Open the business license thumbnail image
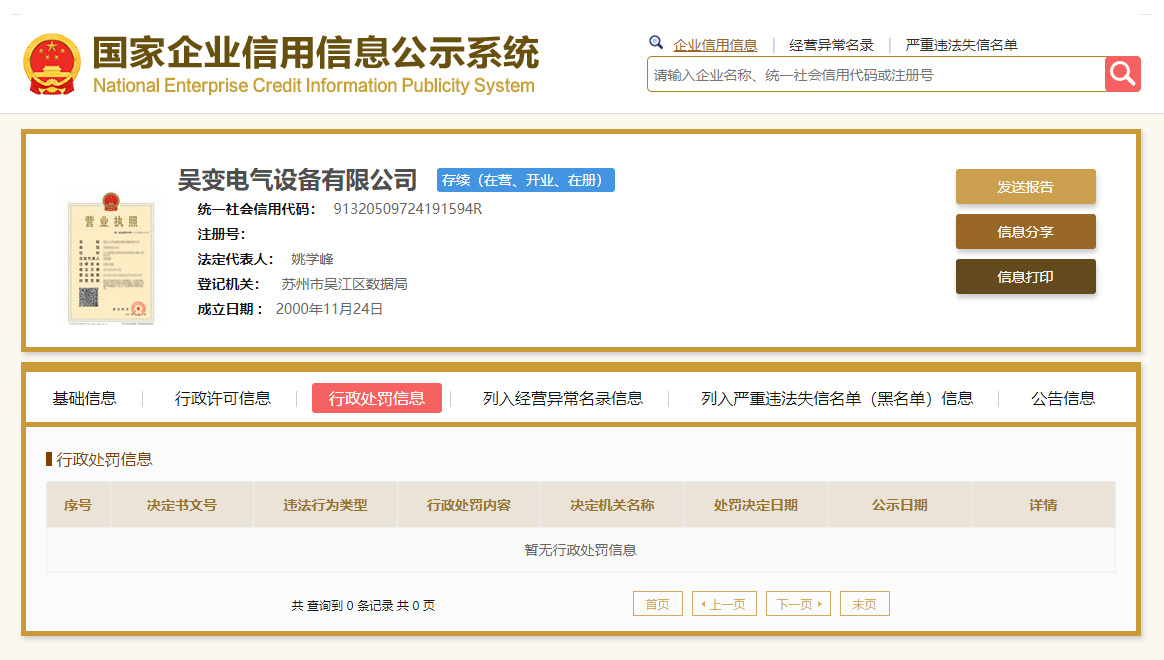This screenshot has height=660, width=1164. (x=111, y=258)
